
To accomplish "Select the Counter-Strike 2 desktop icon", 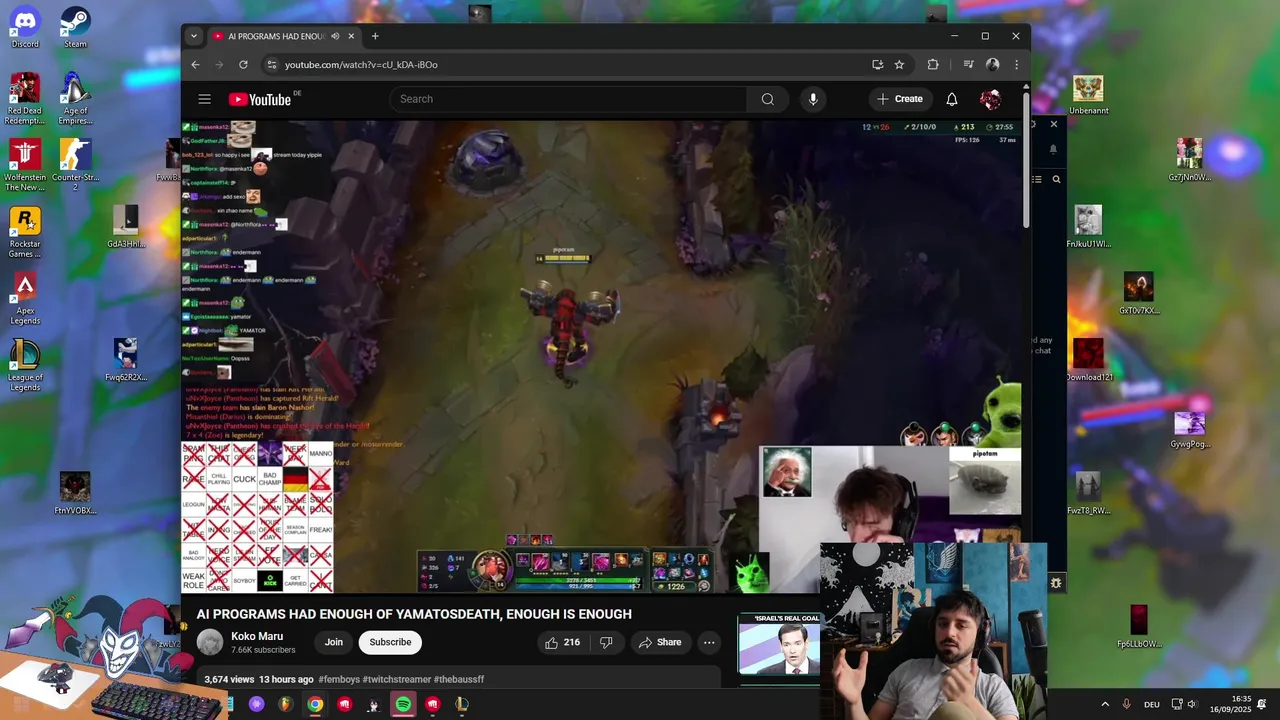I will pos(75,165).
